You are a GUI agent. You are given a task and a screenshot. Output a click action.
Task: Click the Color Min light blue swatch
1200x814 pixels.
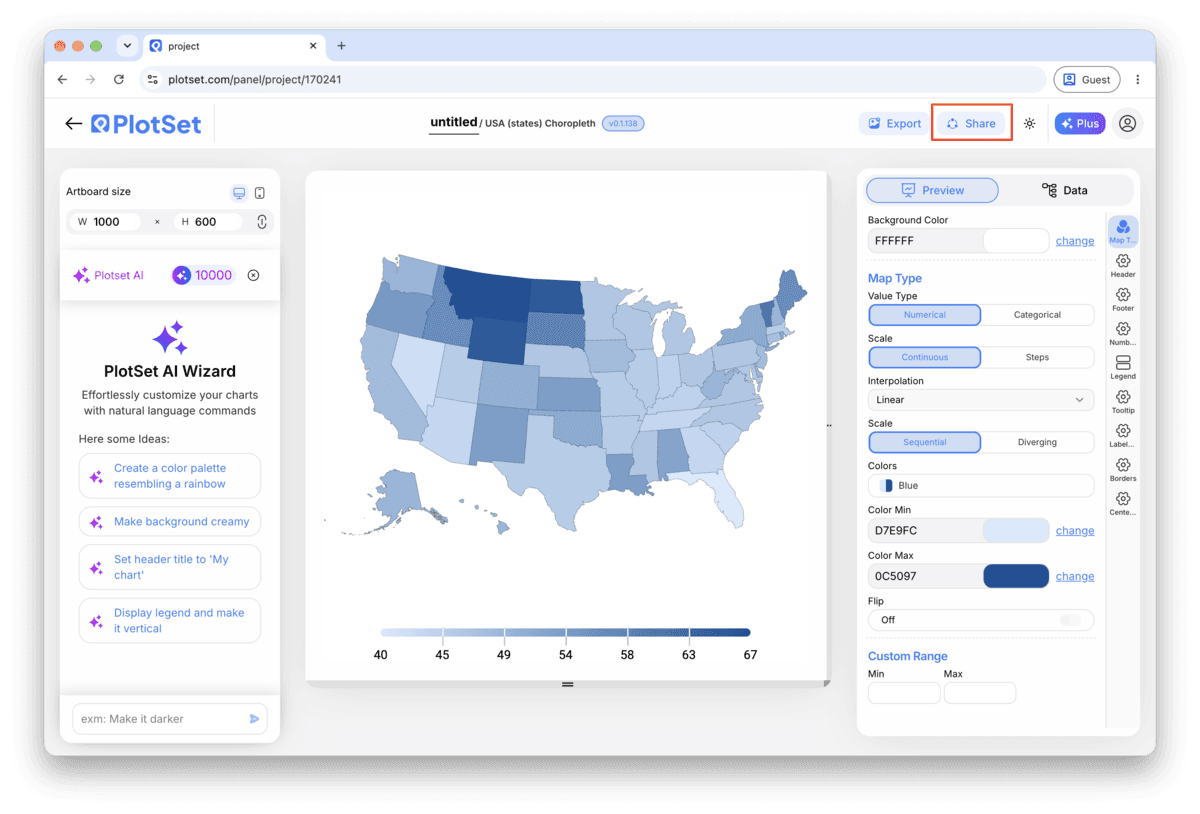(1016, 531)
